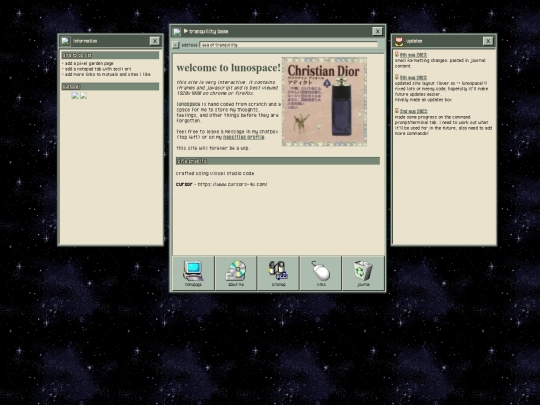Screen dimensions: 540x405
Task: Click the tranquility base window title icon
Action: (177, 32)
